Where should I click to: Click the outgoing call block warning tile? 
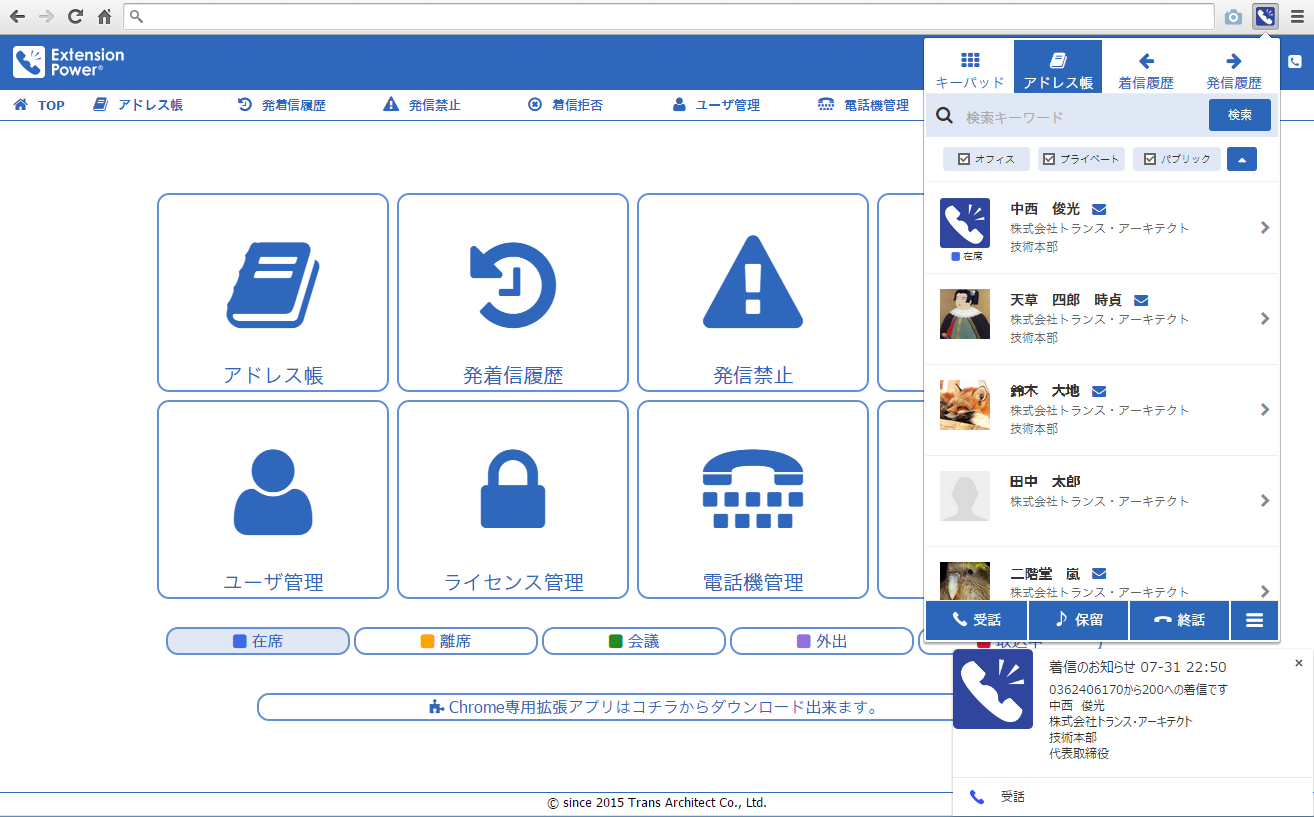(x=753, y=292)
